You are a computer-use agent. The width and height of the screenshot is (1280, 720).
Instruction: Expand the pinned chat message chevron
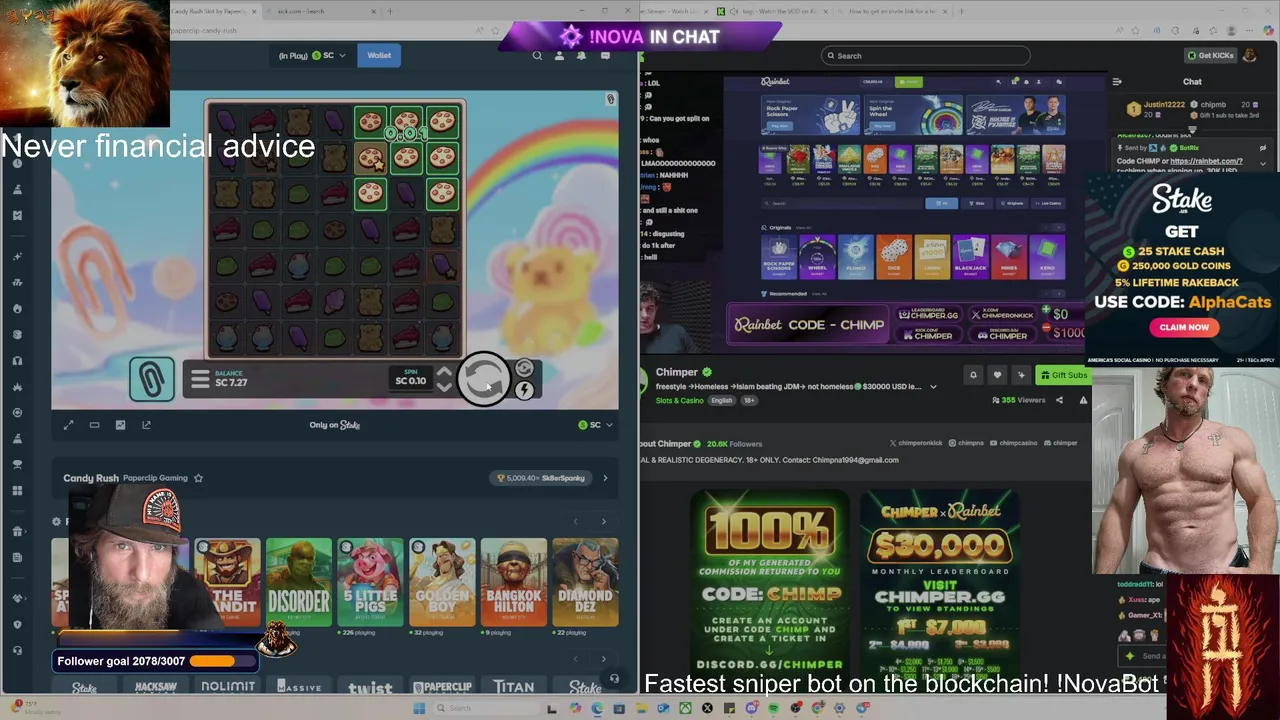pyautogui.click(x=1262, y=163)
